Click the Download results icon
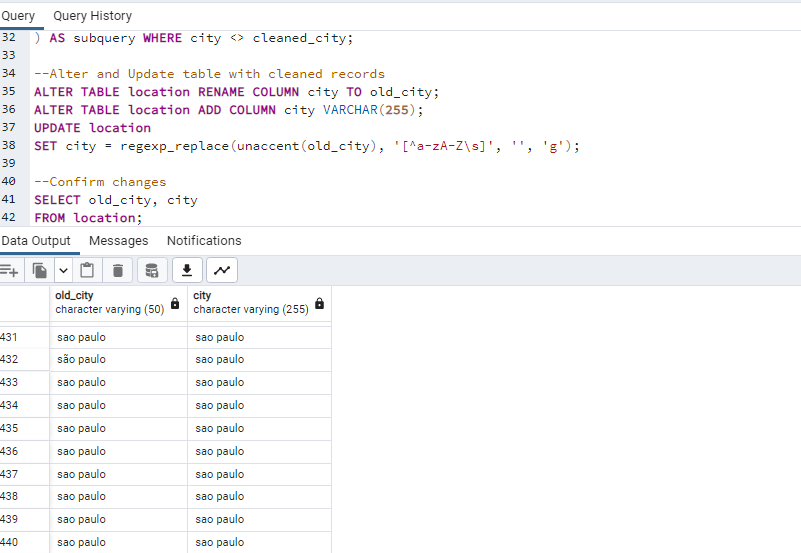This screenshot has height=553, width=801. pyautogui.click(x=187, y=271)
